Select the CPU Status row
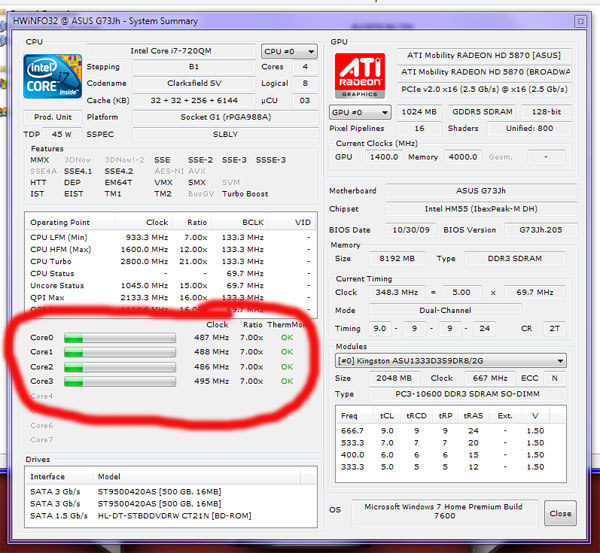The height and width of the screenshot is (553, 600). coord(171,274)
